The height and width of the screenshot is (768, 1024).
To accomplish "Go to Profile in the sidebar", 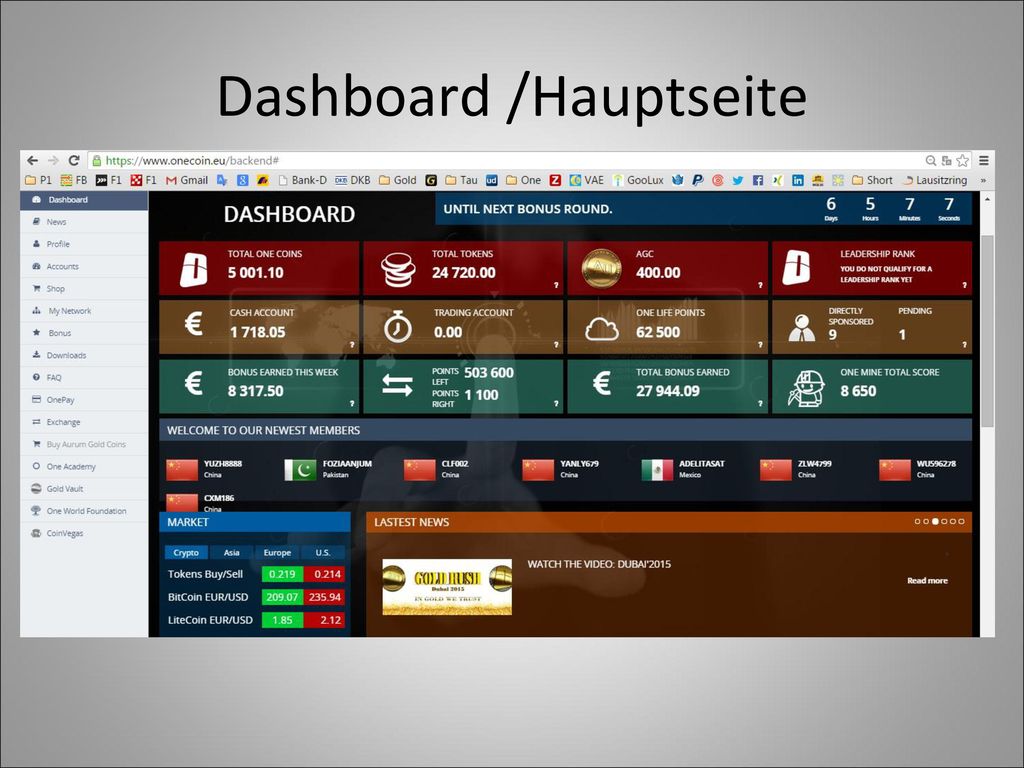I will click(x=84, y=244).
